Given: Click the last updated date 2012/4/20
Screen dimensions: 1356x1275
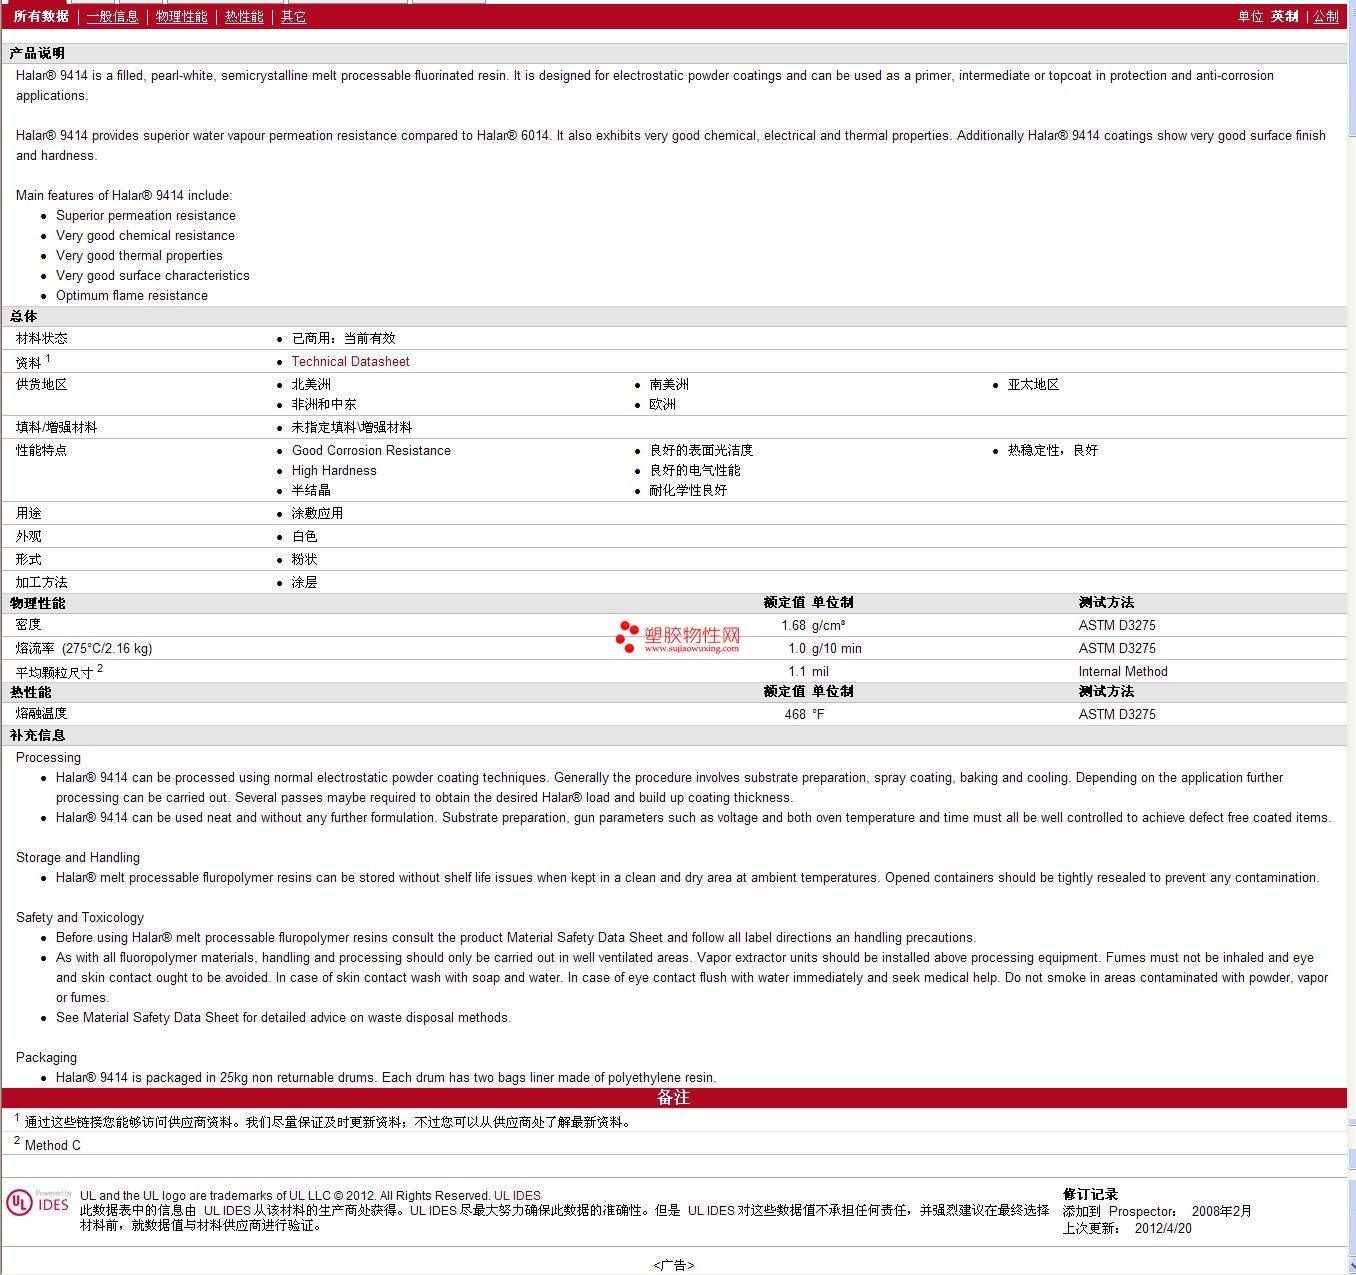Looking at the screenshot, I should pos(1163,1229).
